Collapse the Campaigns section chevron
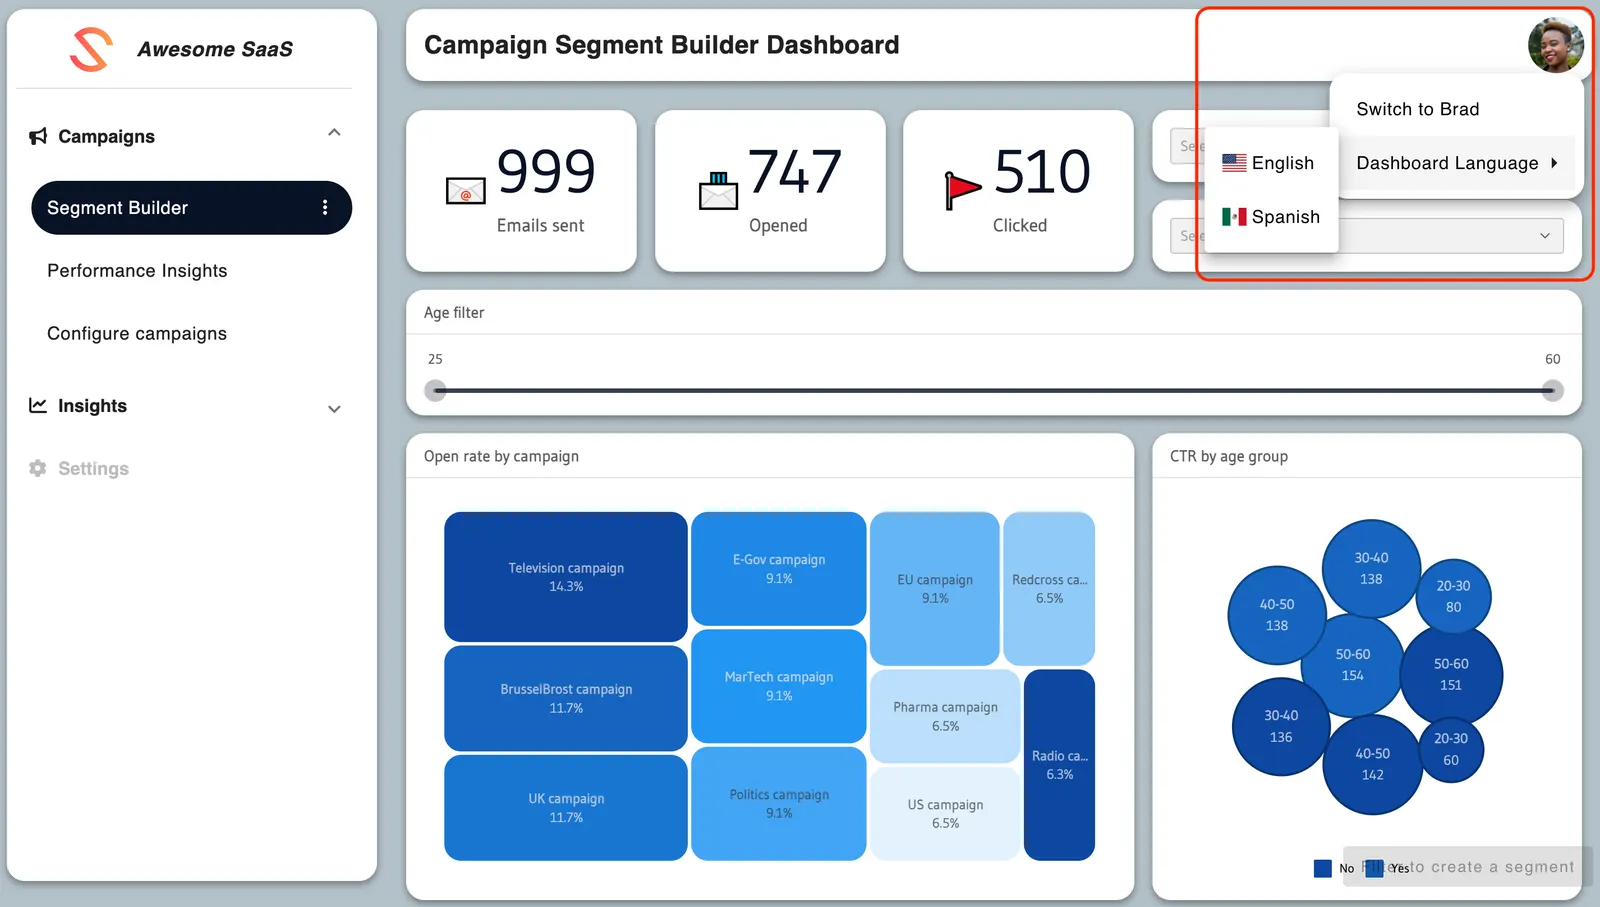This screenshot has width=1600, height=907. (x=334, y=133)
